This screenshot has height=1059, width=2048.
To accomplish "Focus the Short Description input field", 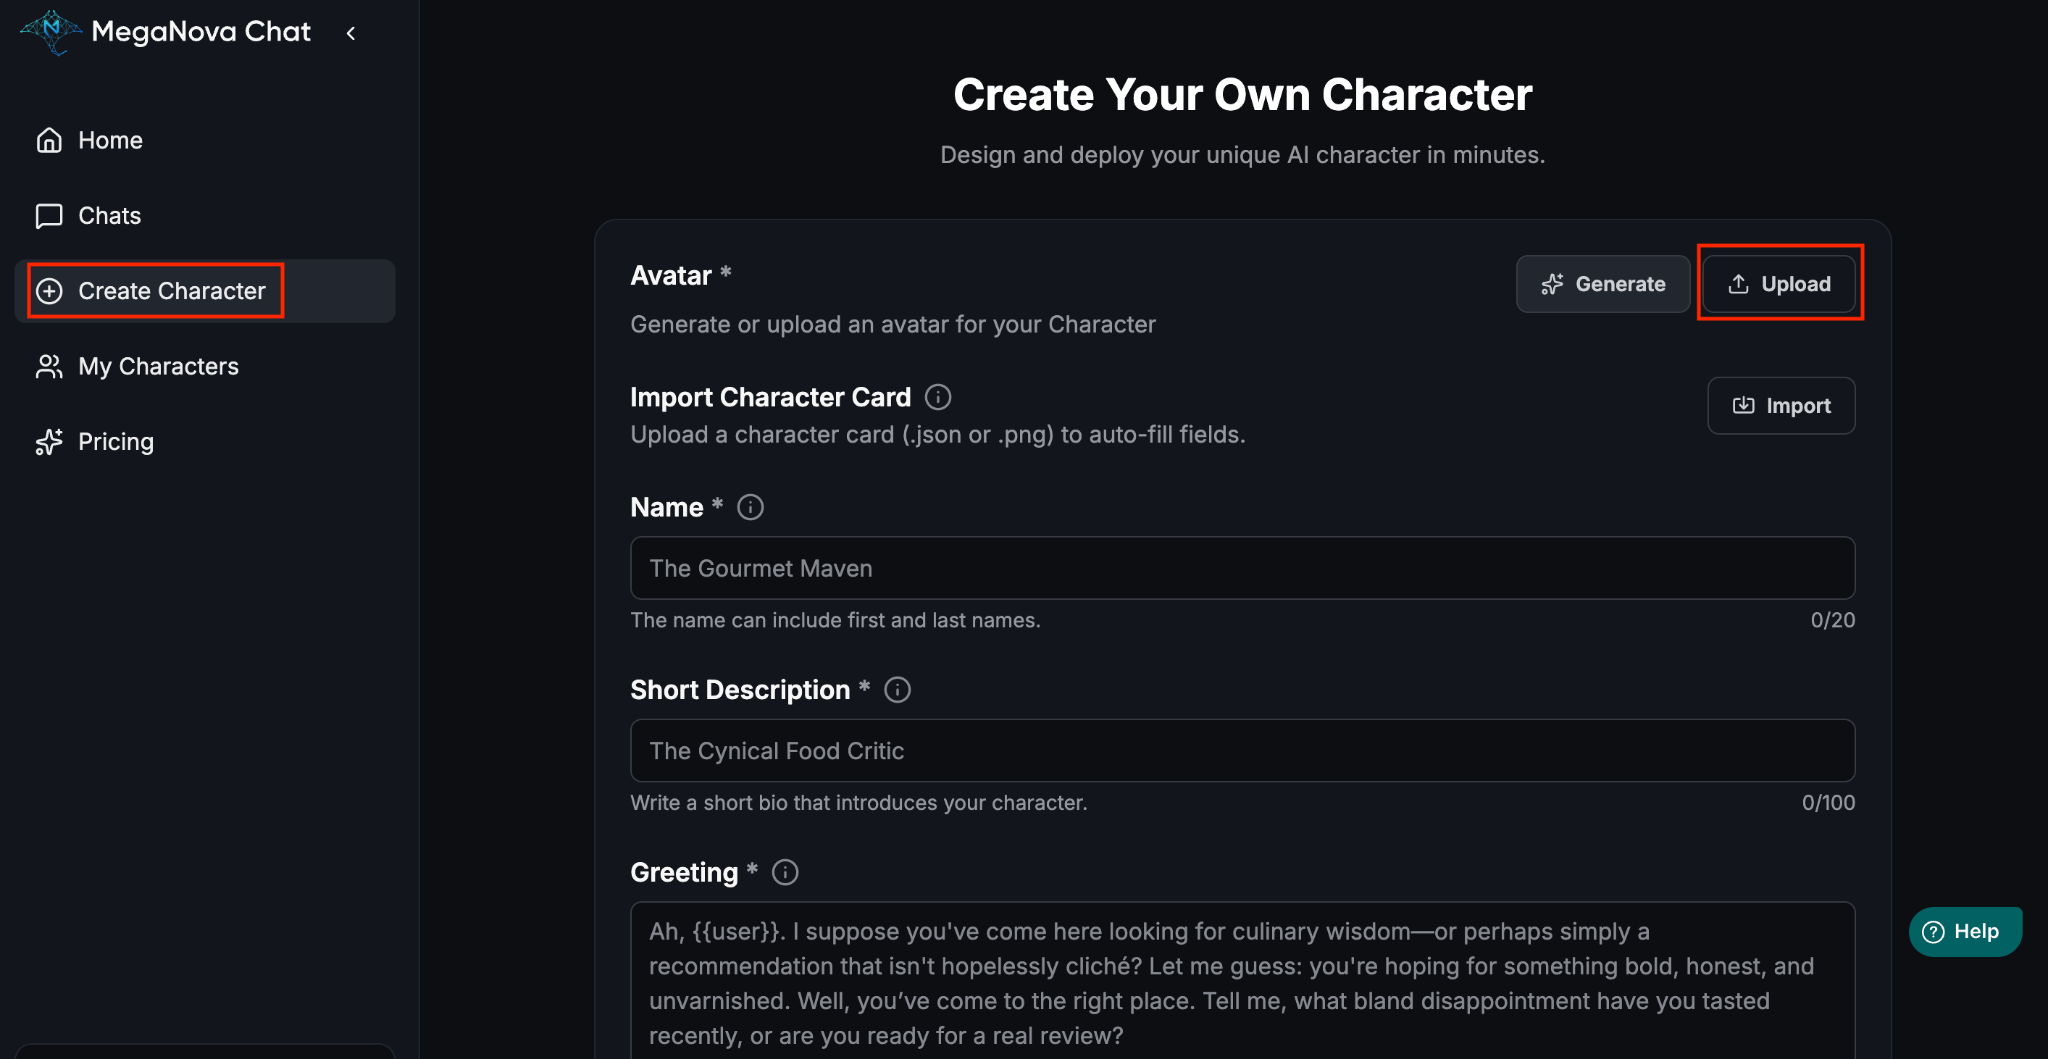I will click(1242, 751).
